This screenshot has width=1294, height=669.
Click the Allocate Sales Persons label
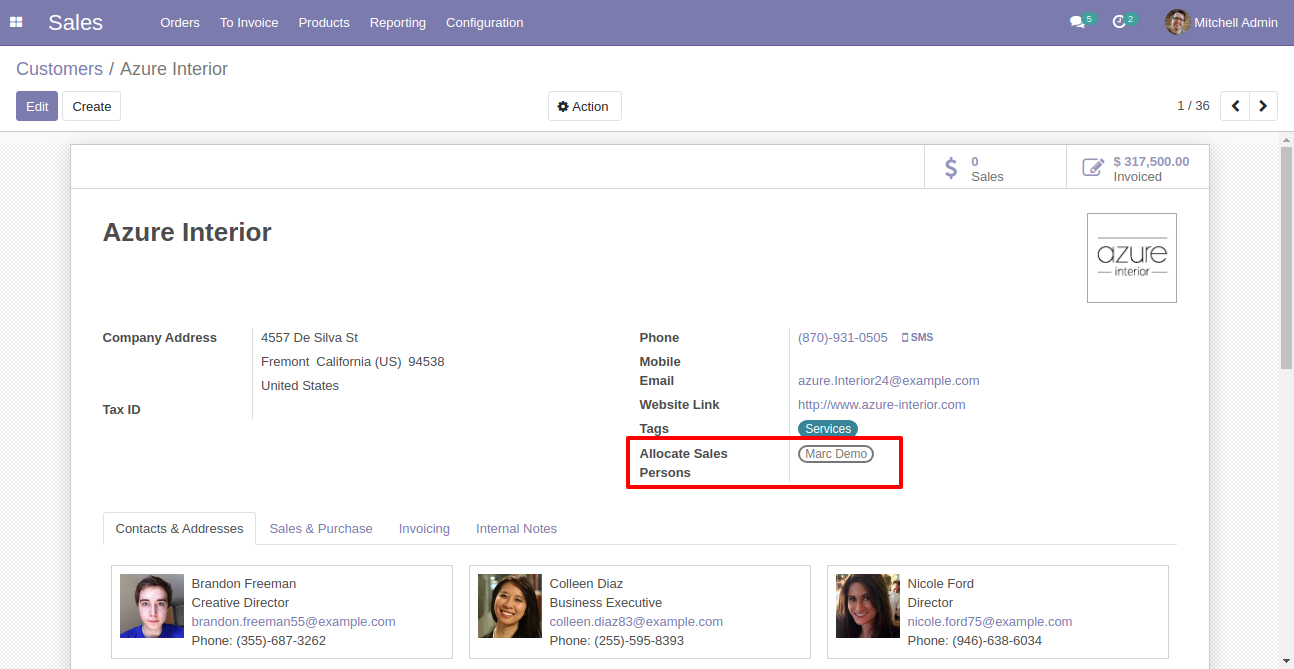684,463
